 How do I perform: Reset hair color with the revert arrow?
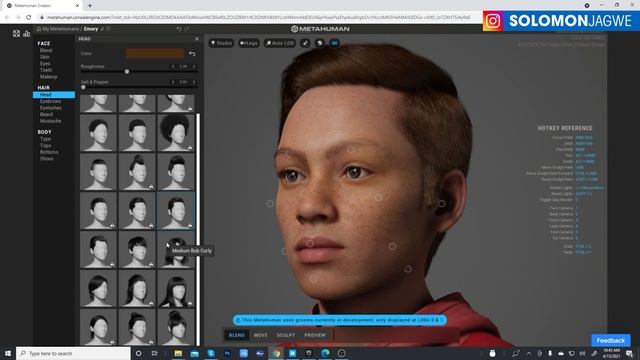192,53
